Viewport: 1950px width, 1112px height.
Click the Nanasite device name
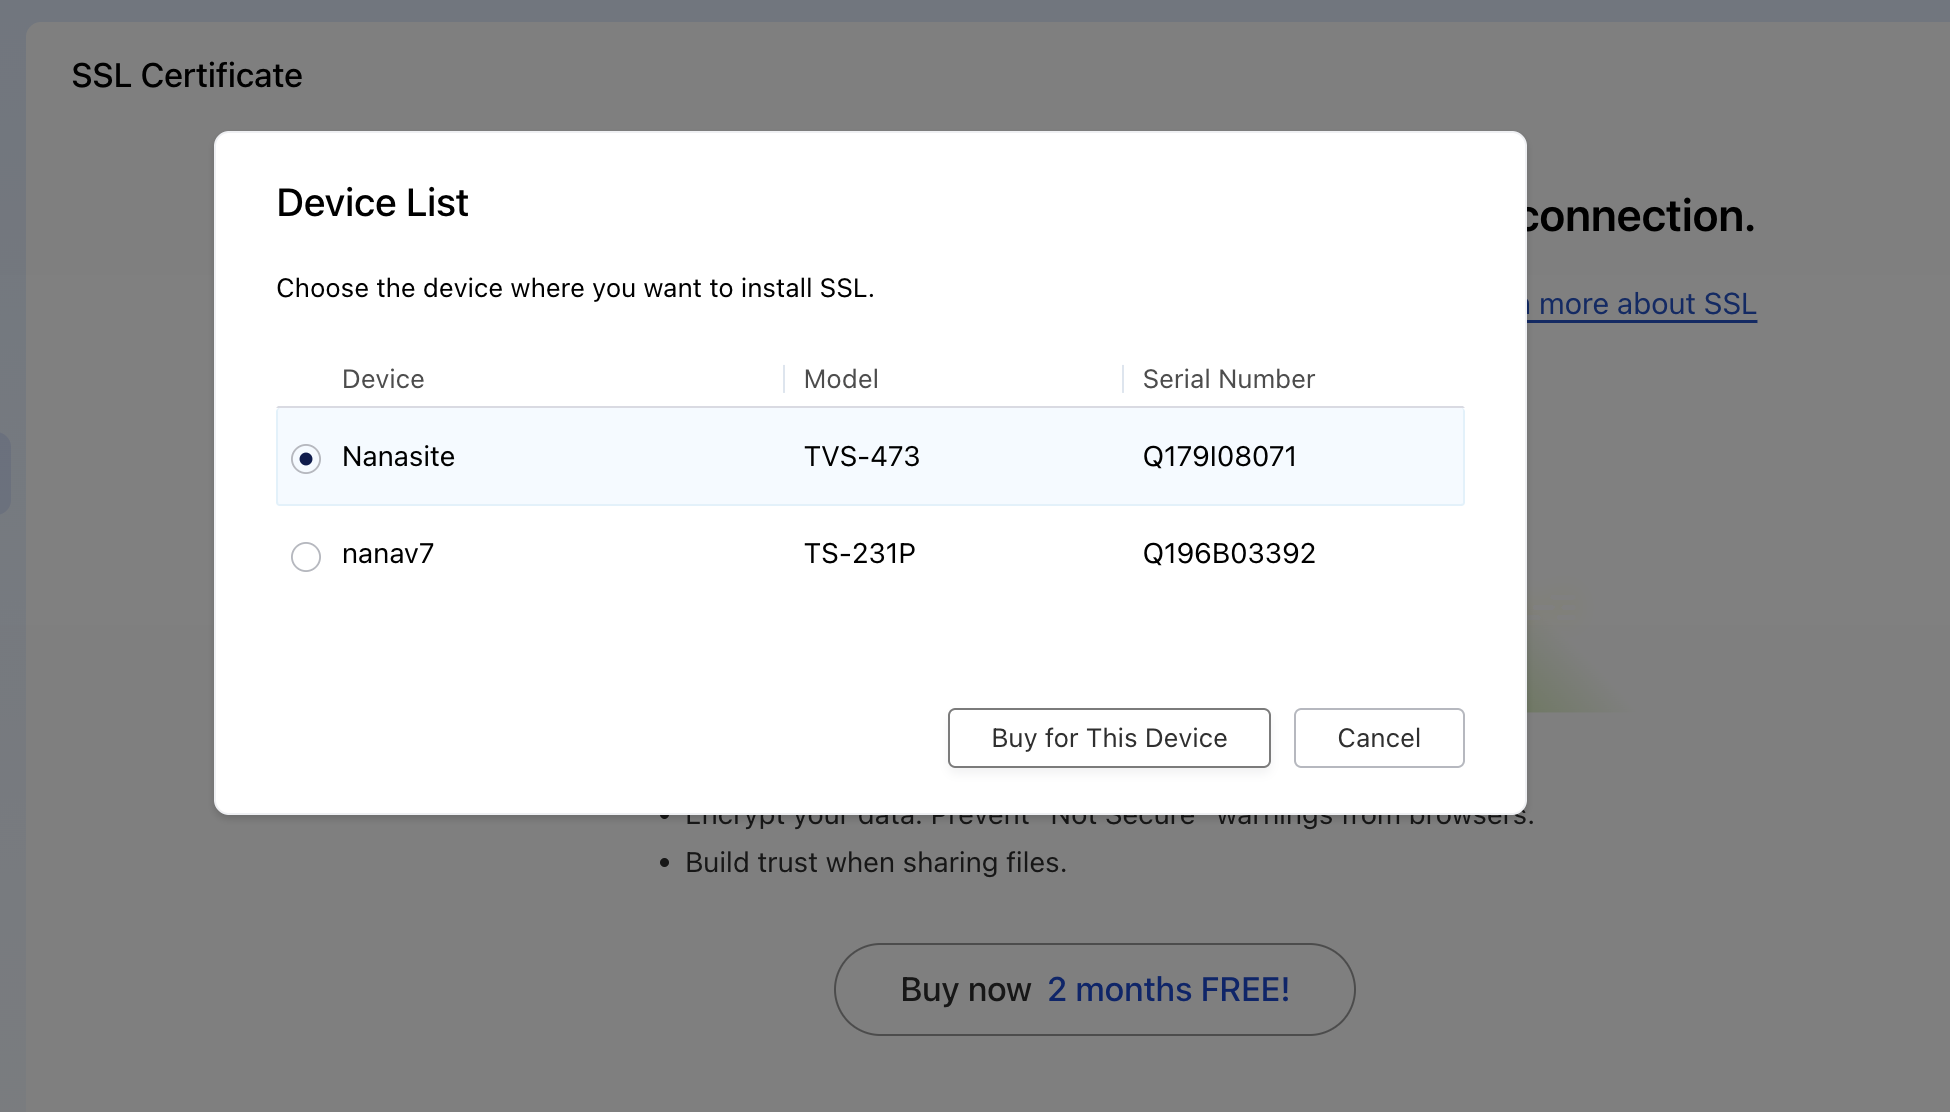(x=398, y=456)
